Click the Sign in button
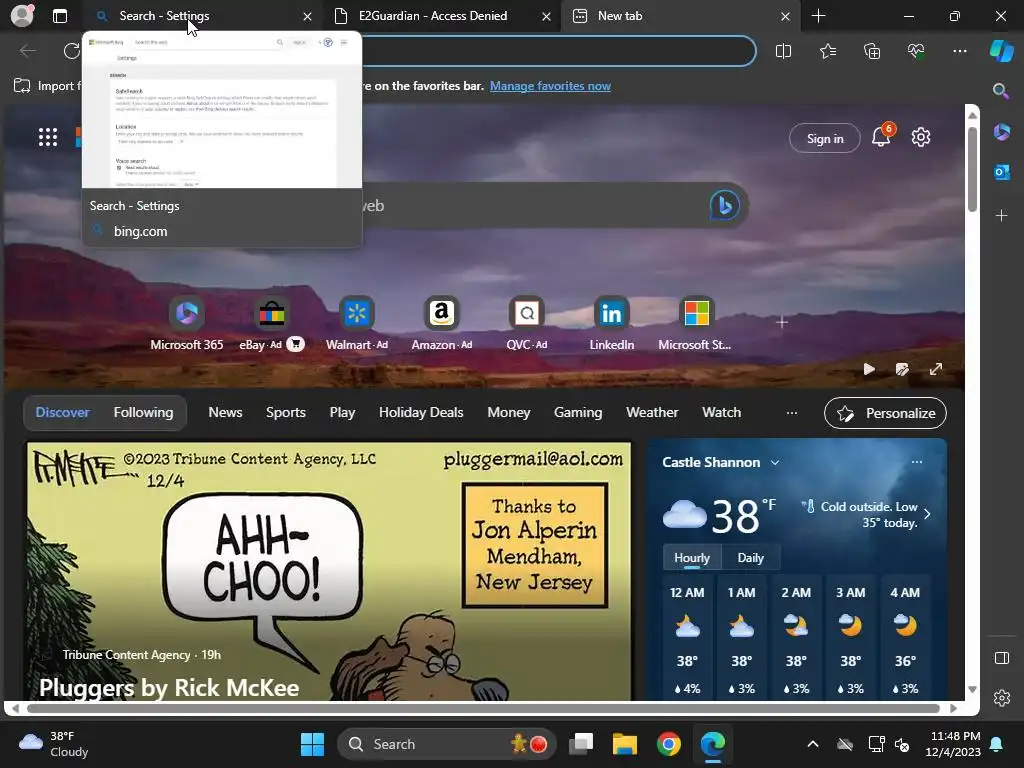 (x=825, y=138)
